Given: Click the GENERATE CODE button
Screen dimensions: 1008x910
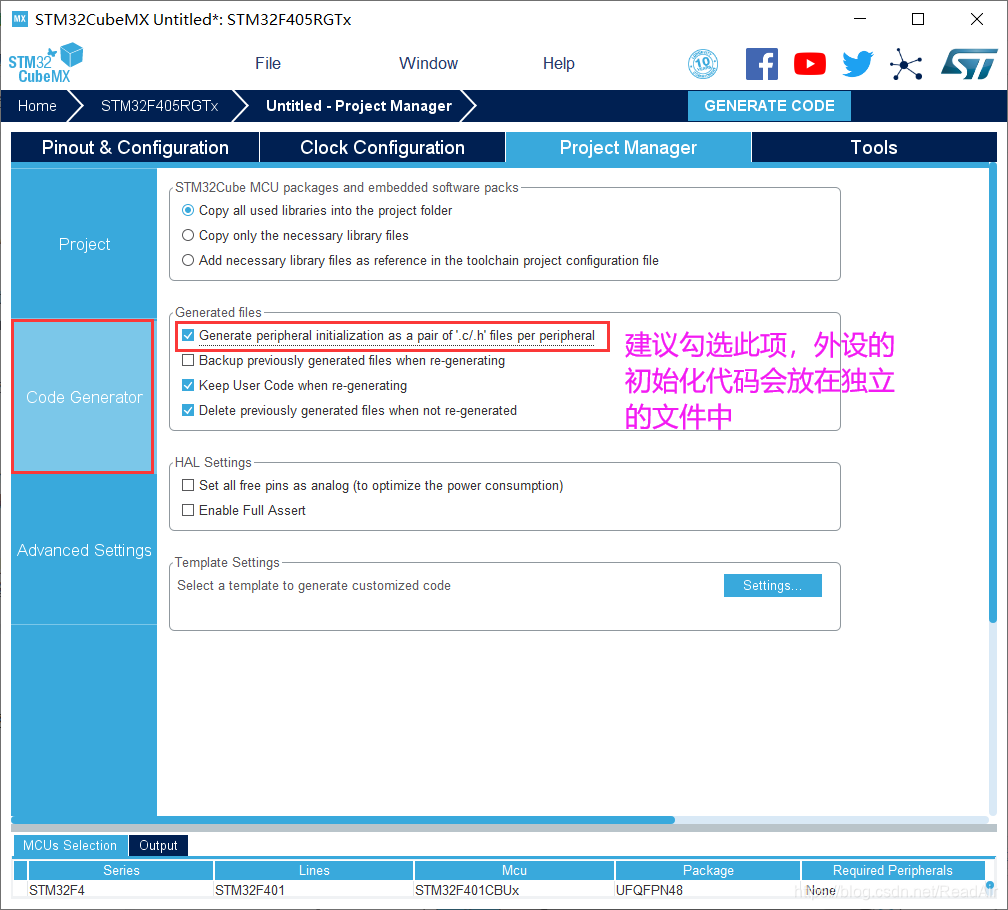Looking at the screenshot, I should [x=769, y=105].
